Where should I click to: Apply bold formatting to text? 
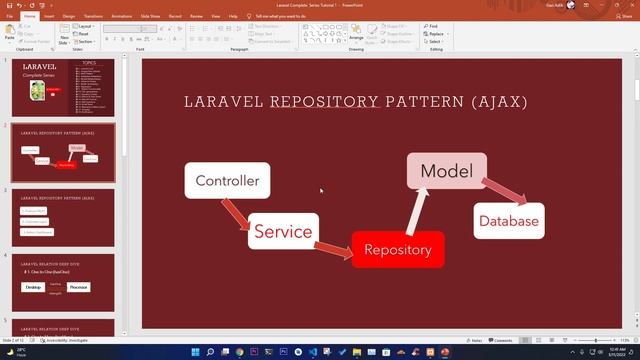[107, 39]
